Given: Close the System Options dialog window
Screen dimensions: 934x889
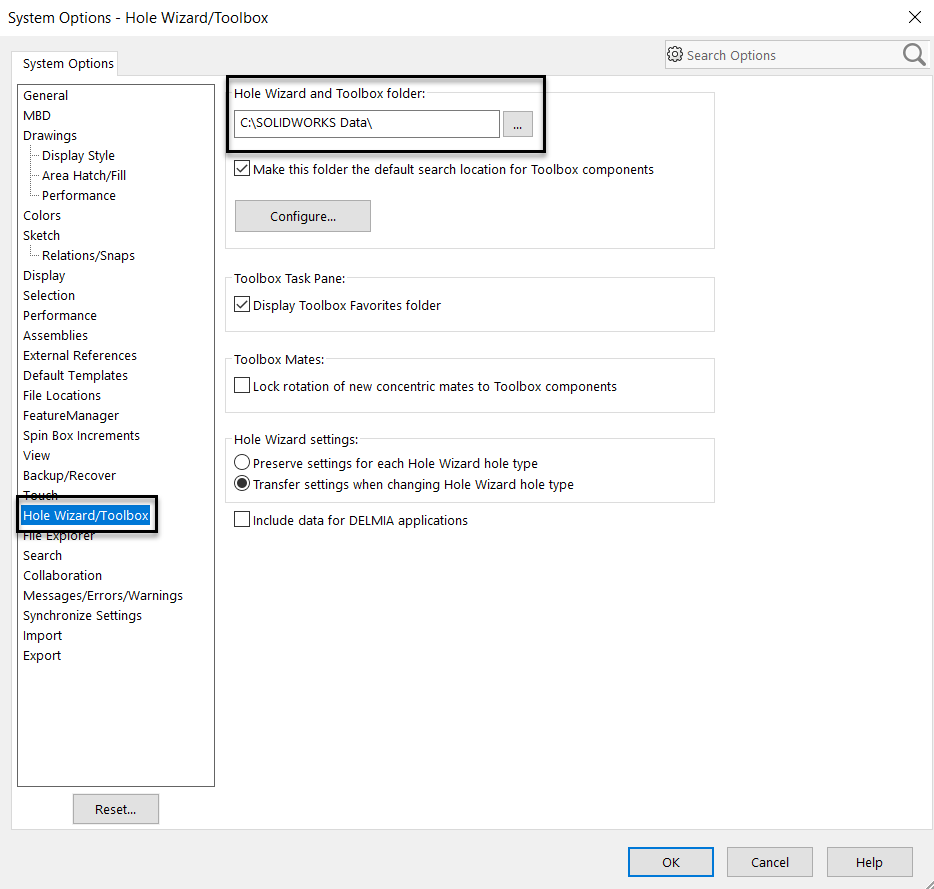Looking at the screenshot, I should [913, 17].
